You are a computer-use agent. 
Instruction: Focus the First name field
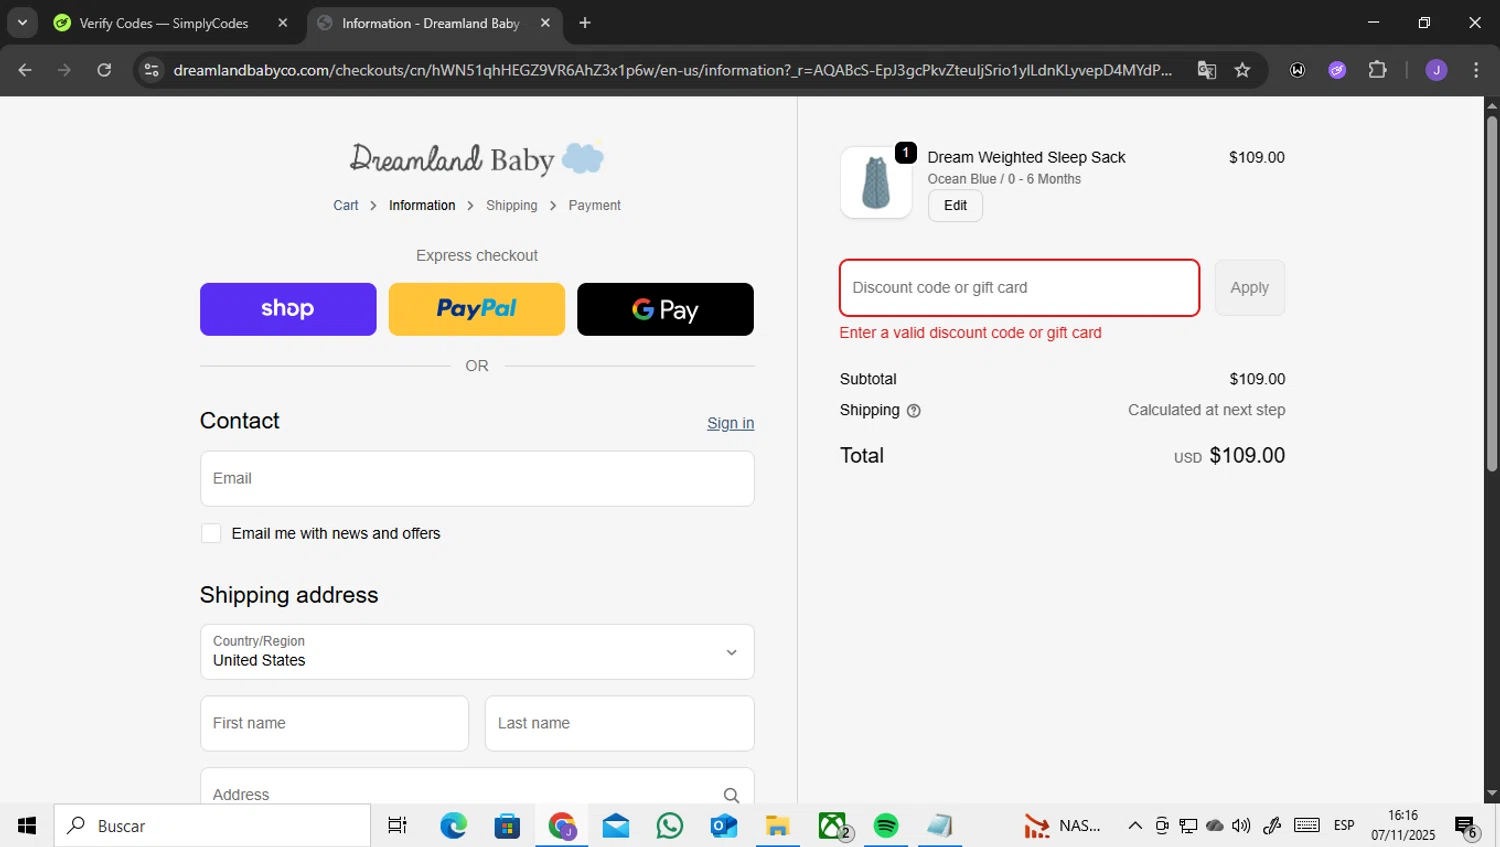click(x=334, y=723)
